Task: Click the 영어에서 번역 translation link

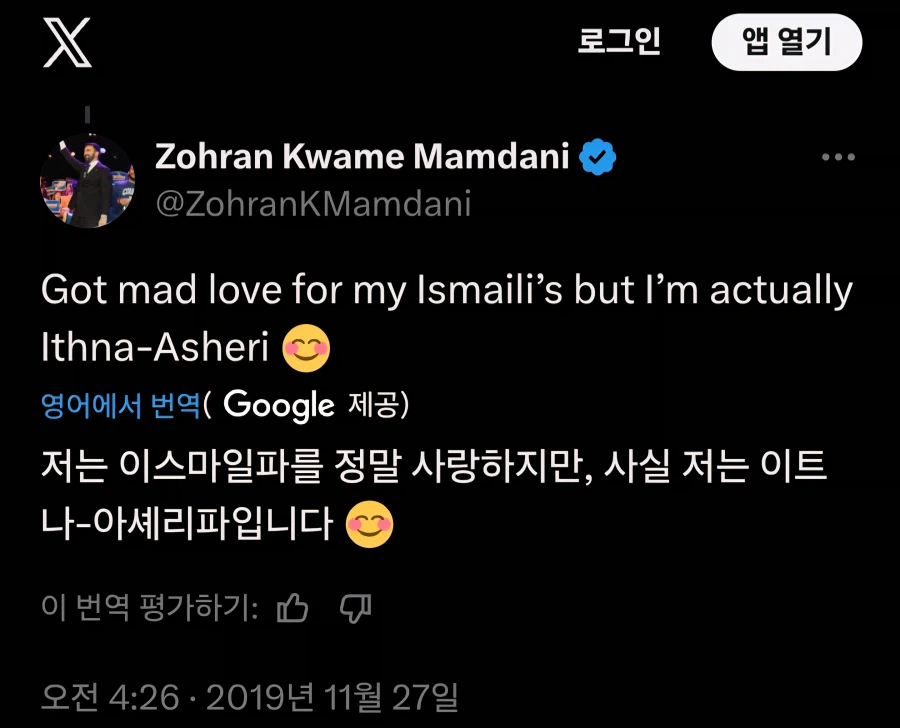Action: (120, 405)
